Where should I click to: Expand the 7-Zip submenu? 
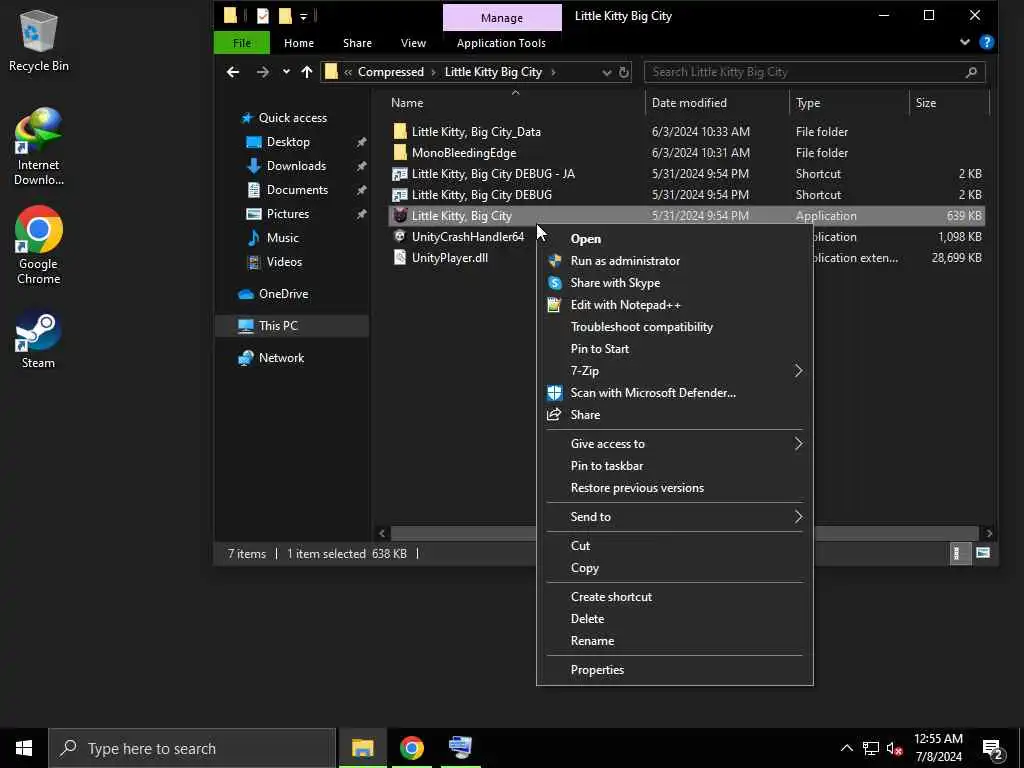[x=675, y=371]
